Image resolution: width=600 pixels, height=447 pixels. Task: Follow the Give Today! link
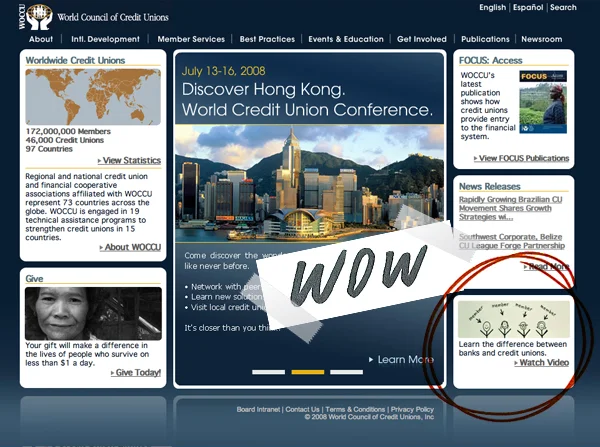point(136,372)
